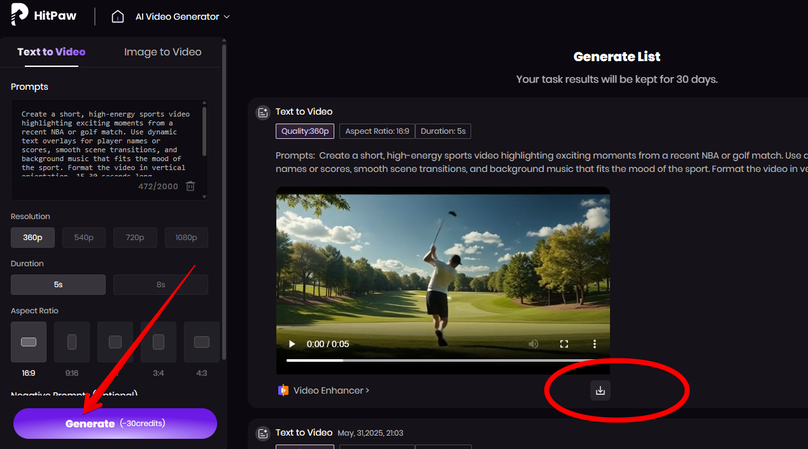This screenshot has height=449, width=808.
Task: Switch to the Image to Video tab
Action: pos(162,52)
